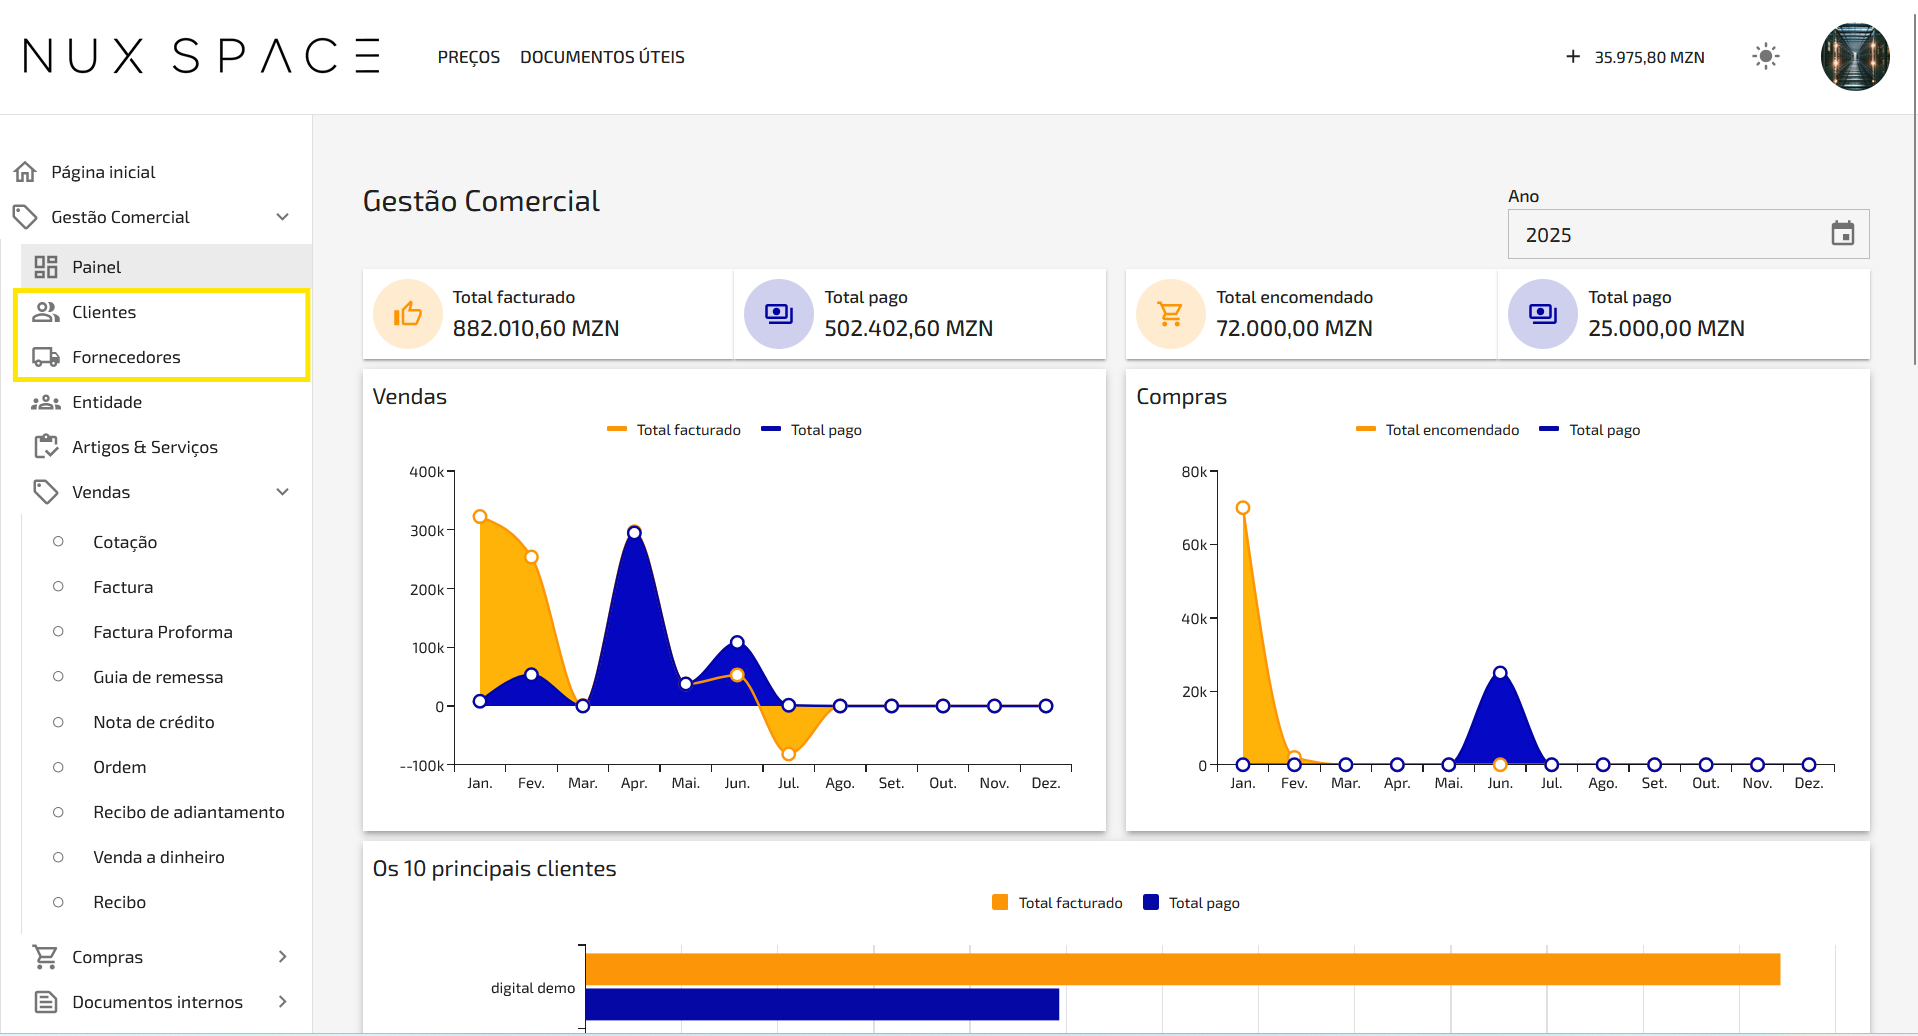
Task: Collapse the Gestão Comercial chevron
Action: point(283,217)
